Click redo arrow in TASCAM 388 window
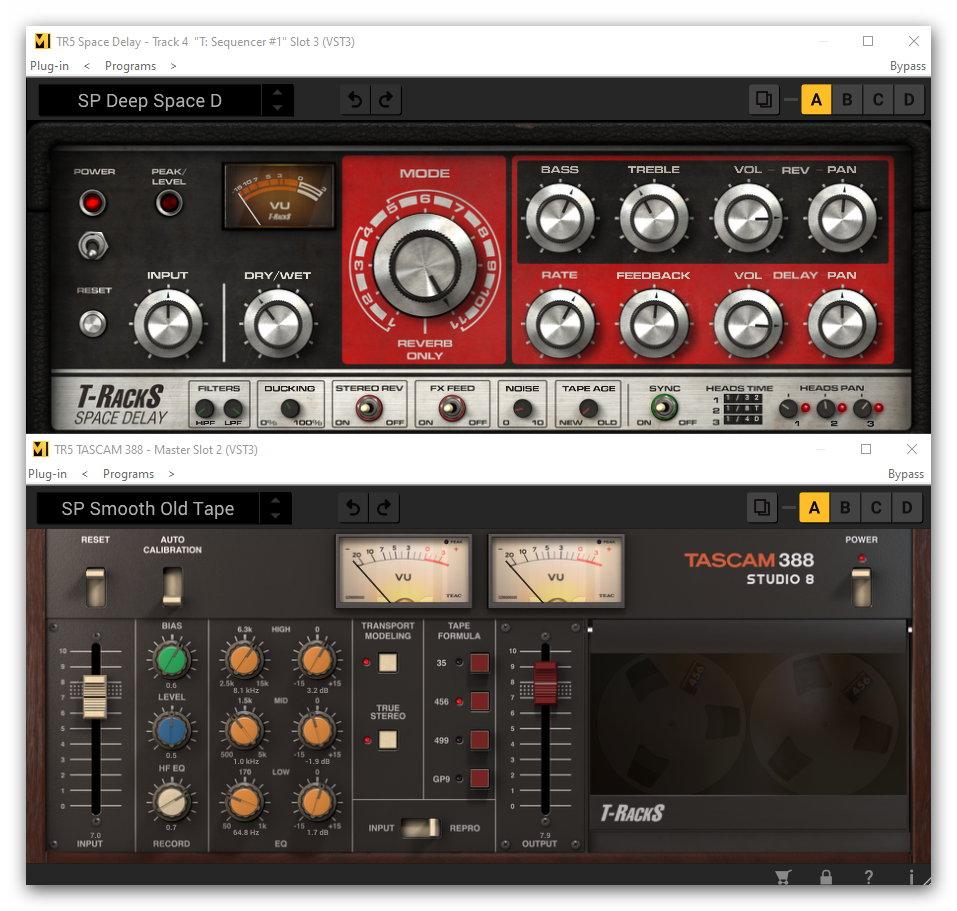The height and width of the screenshot is (911, 957). 383,508
